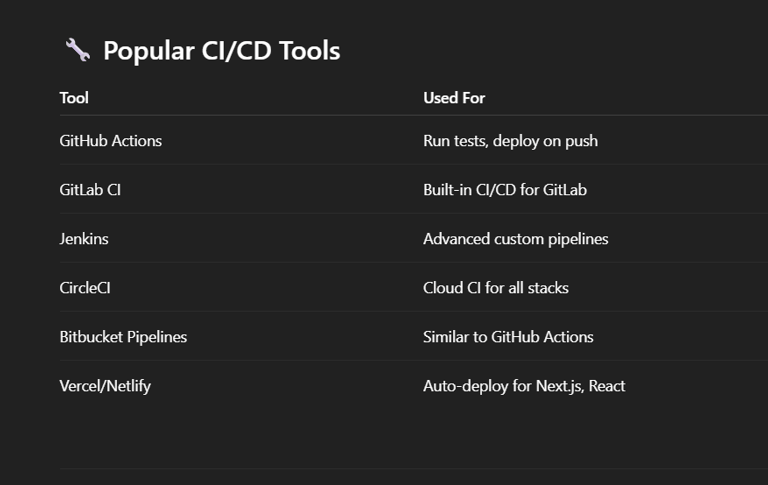The image size is (768, 485).
Task: Select 'Advanced custom pipelines' description
Action: (x=516, y=239)
